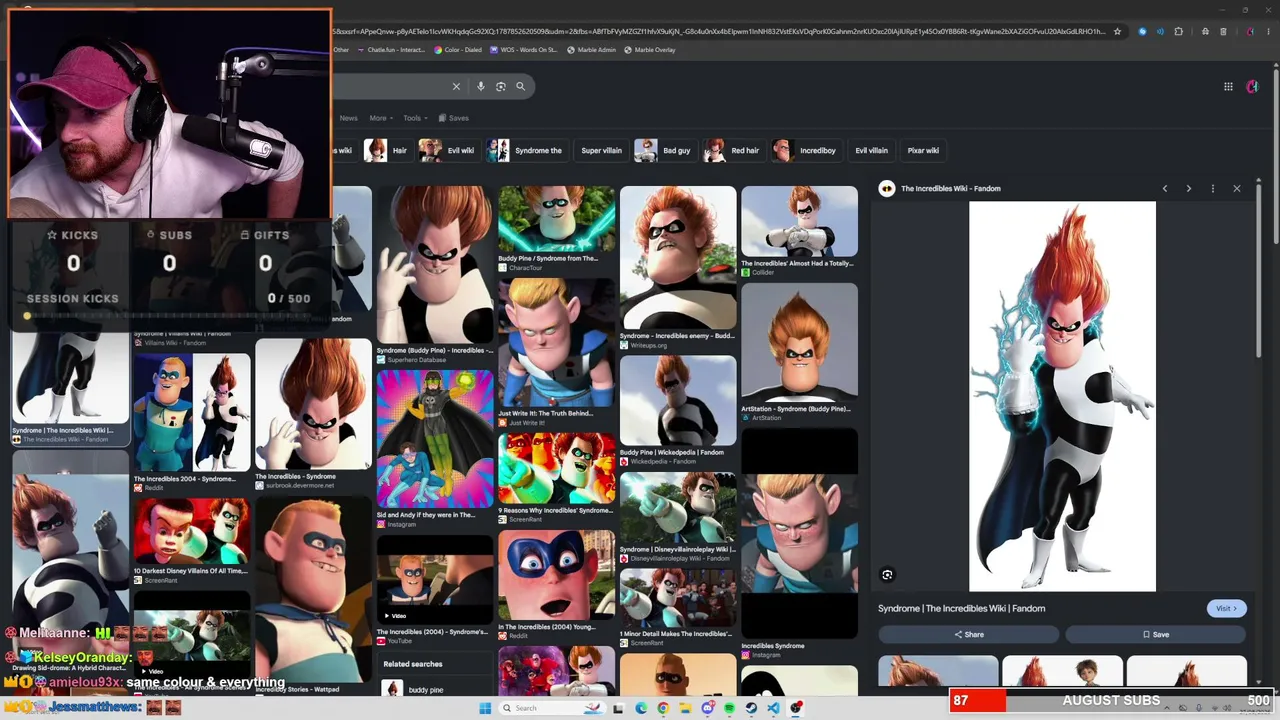The image size is (1280, 720).
Task: Open the Google account avatar menu
Action: point(1252,86)
